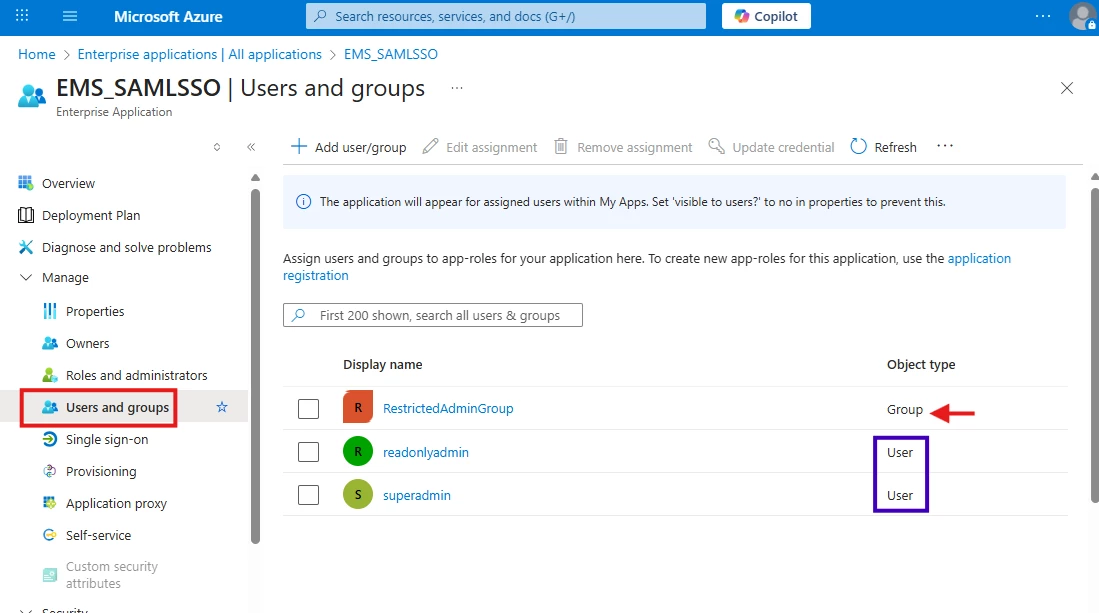Click the Application proxy icon
The height and width of the screenshot is (613, 1099).
point(50,502)
